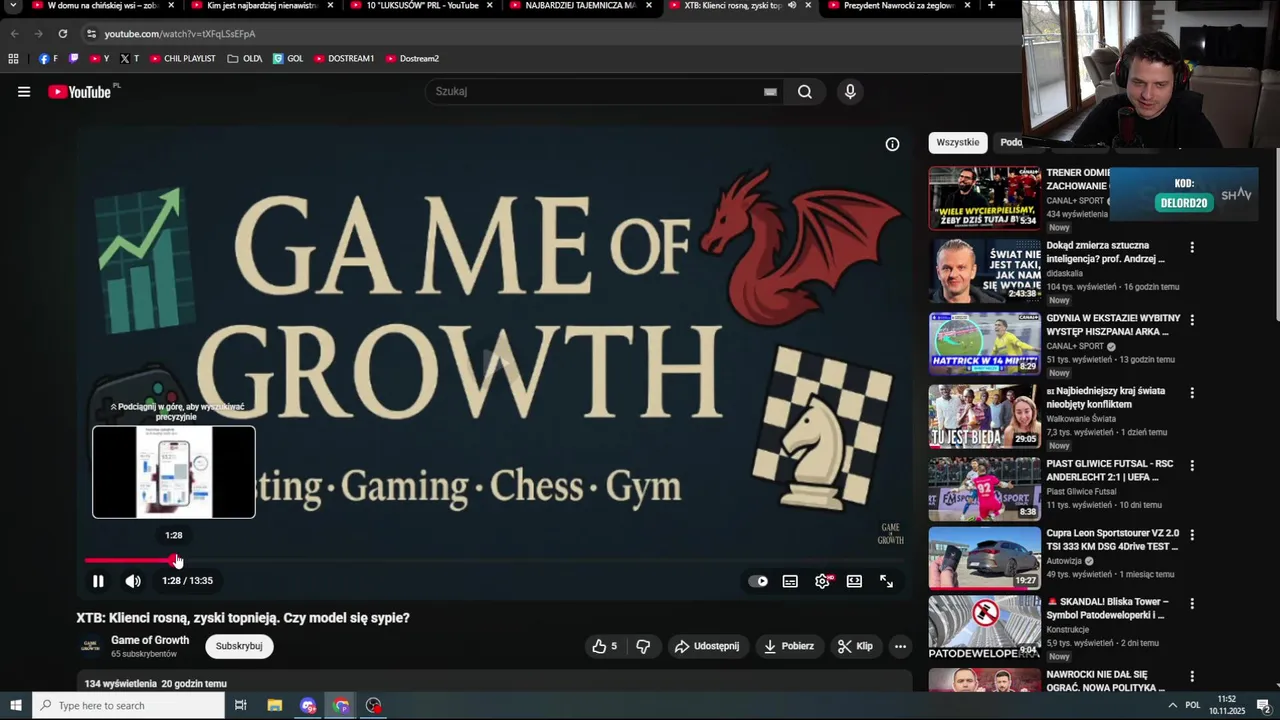Switch to theater mode
Viewport: 1280px width, 720px height.
point(854,581)
